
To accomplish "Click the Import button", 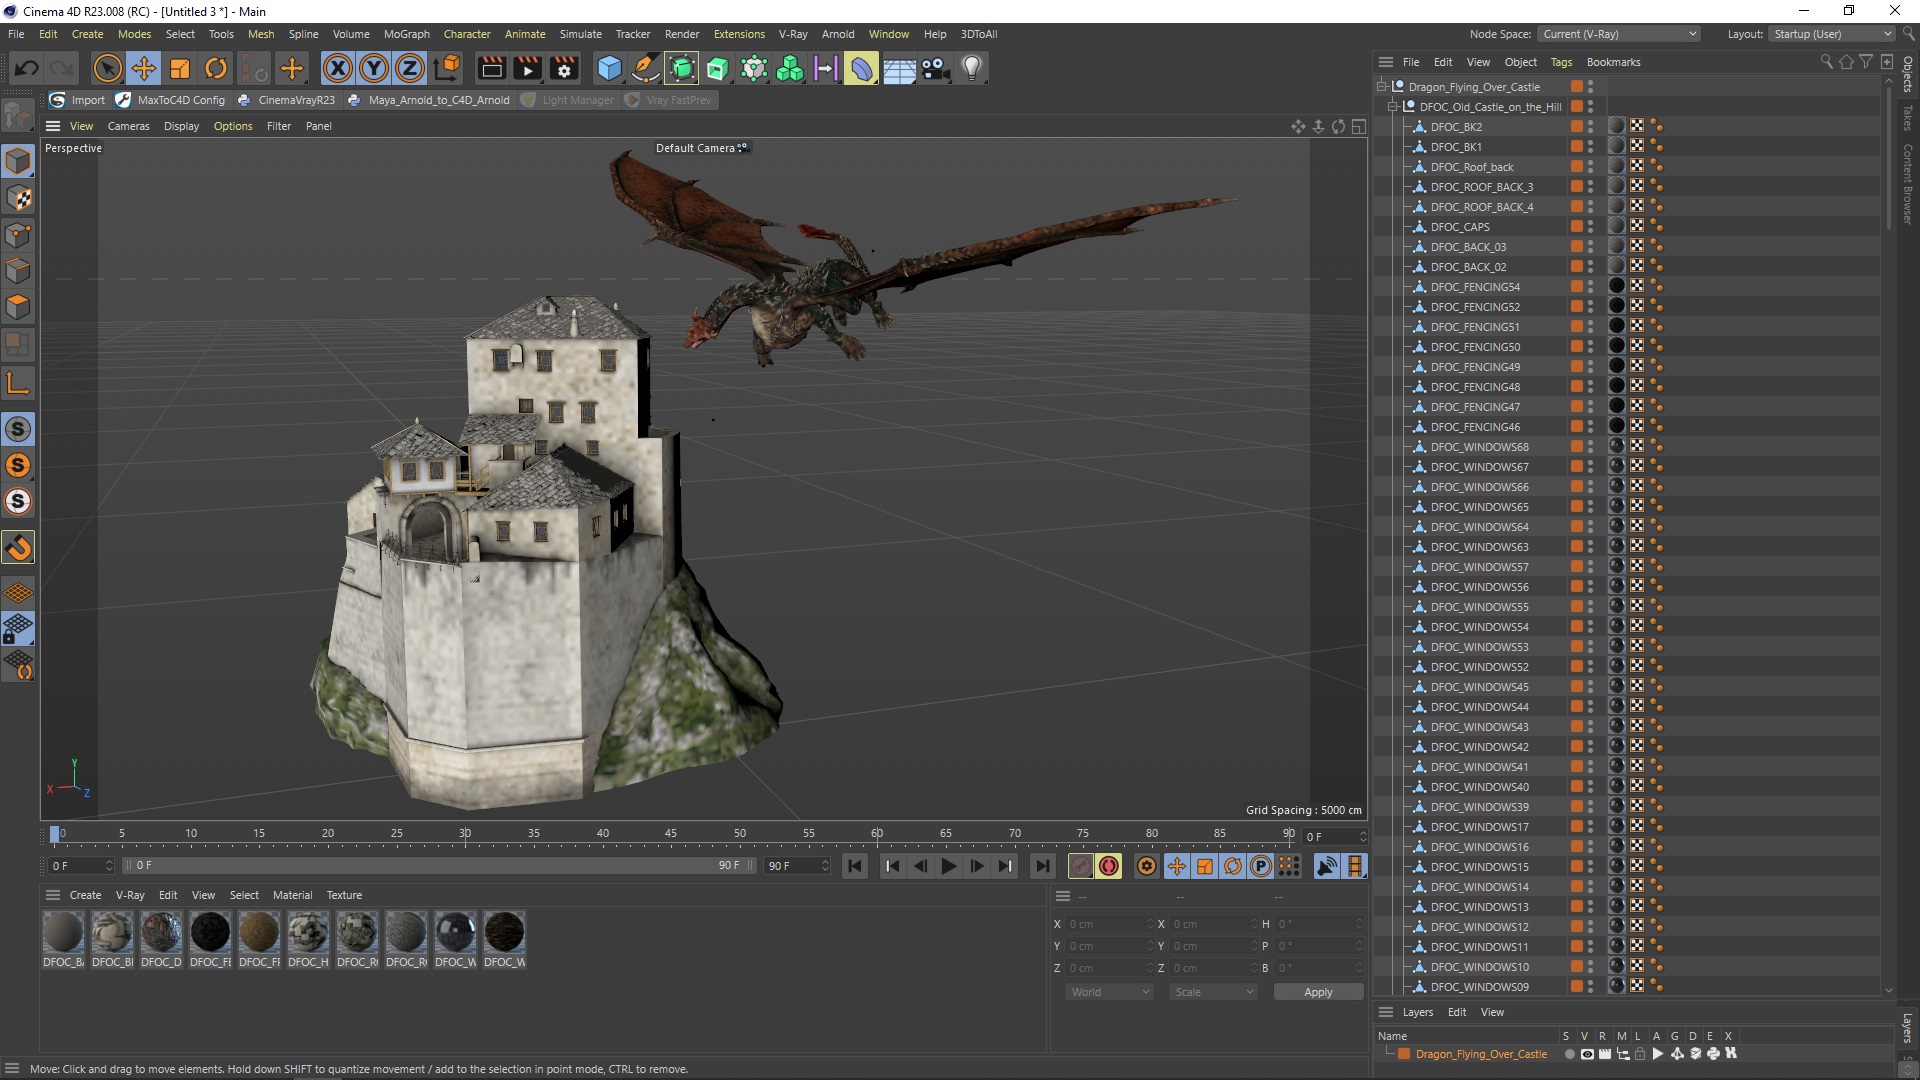I will coord(78,100).
